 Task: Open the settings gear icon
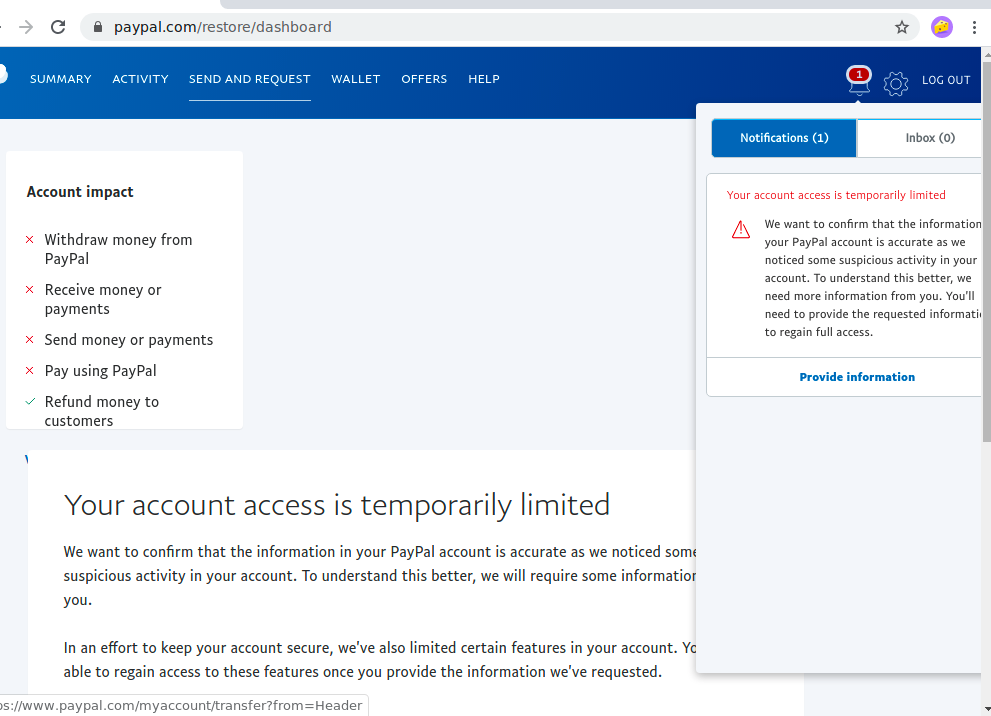(896, 84)
